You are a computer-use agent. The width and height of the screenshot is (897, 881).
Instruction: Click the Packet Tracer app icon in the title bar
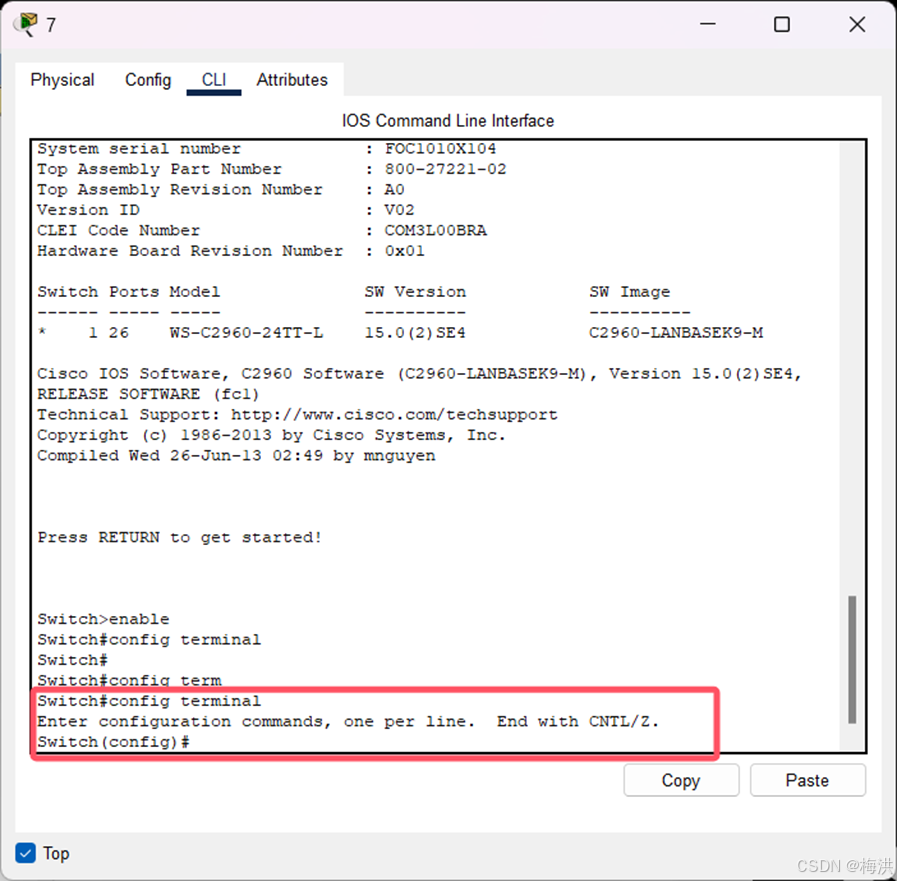pos(26,24)
